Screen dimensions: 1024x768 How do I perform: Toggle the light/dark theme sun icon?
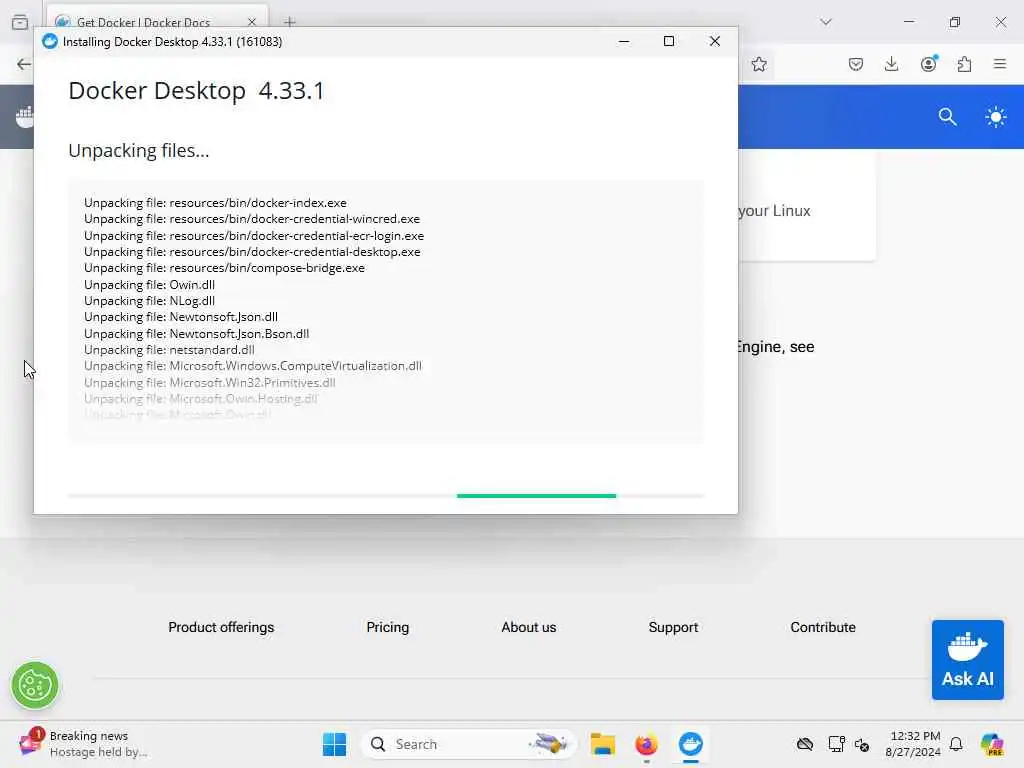995,117
